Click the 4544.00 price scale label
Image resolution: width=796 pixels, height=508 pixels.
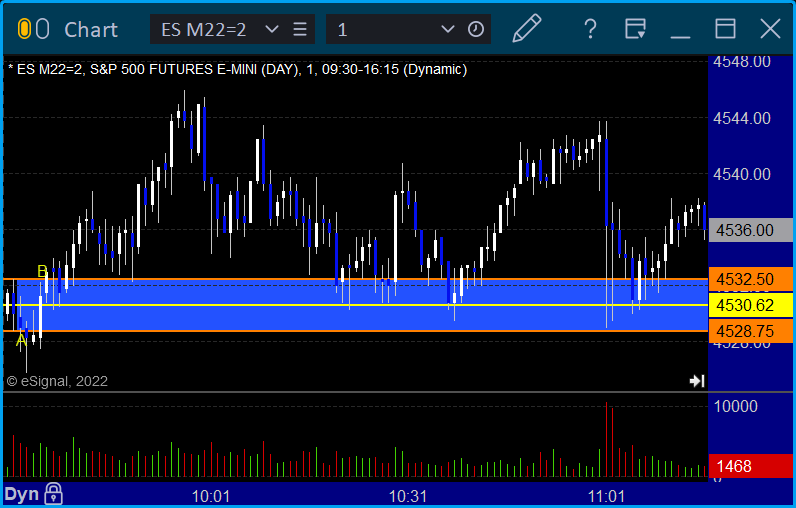(x=742, y=118)
